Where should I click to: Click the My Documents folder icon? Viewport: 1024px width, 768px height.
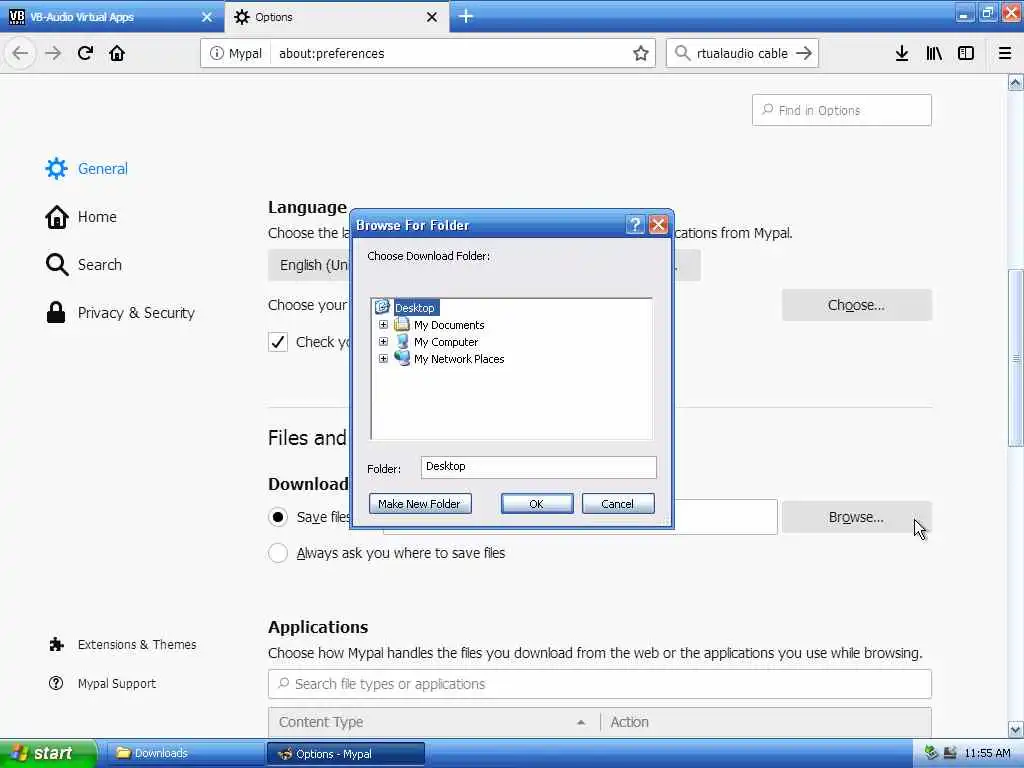tap(402, 325)
